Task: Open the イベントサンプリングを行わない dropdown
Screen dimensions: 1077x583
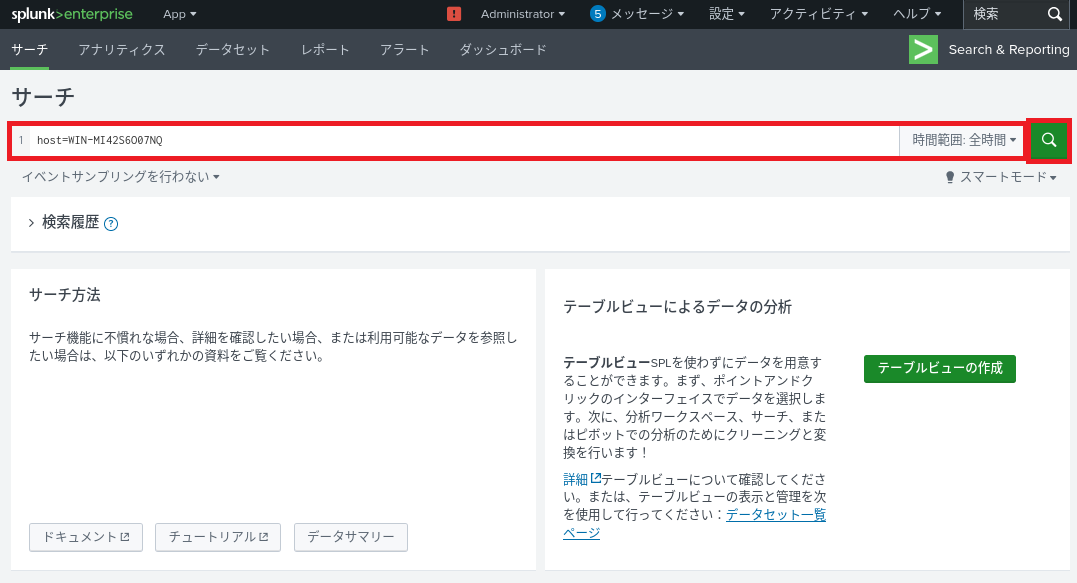Action: [120, 177]
